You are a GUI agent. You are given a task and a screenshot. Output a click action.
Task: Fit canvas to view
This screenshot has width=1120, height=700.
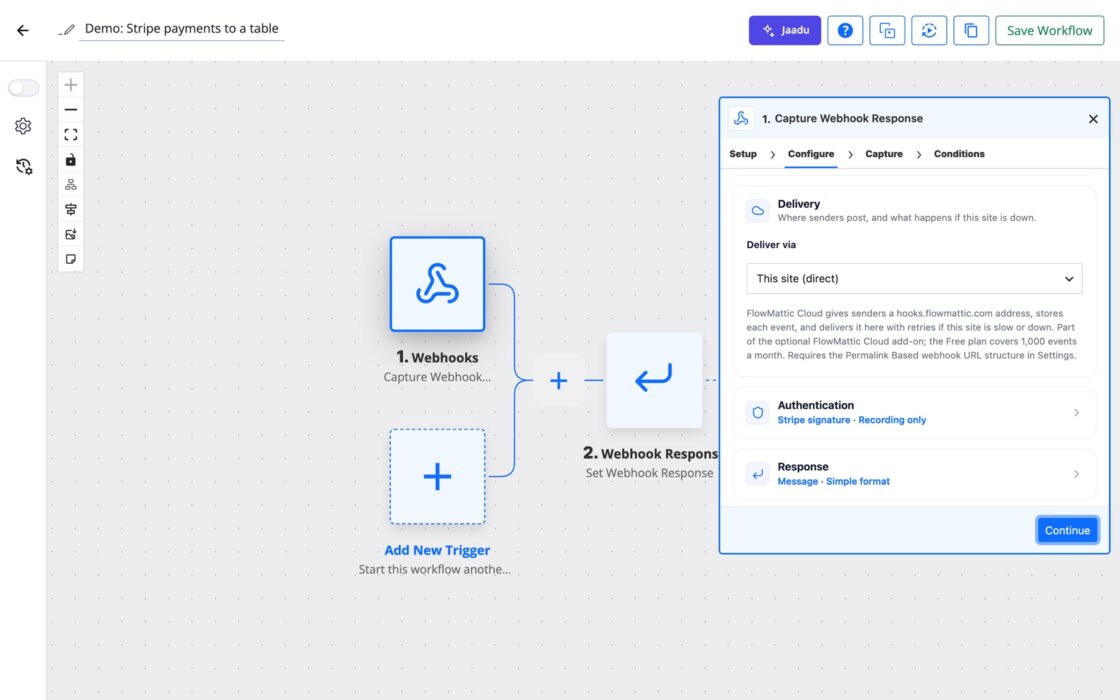point(71,135)
